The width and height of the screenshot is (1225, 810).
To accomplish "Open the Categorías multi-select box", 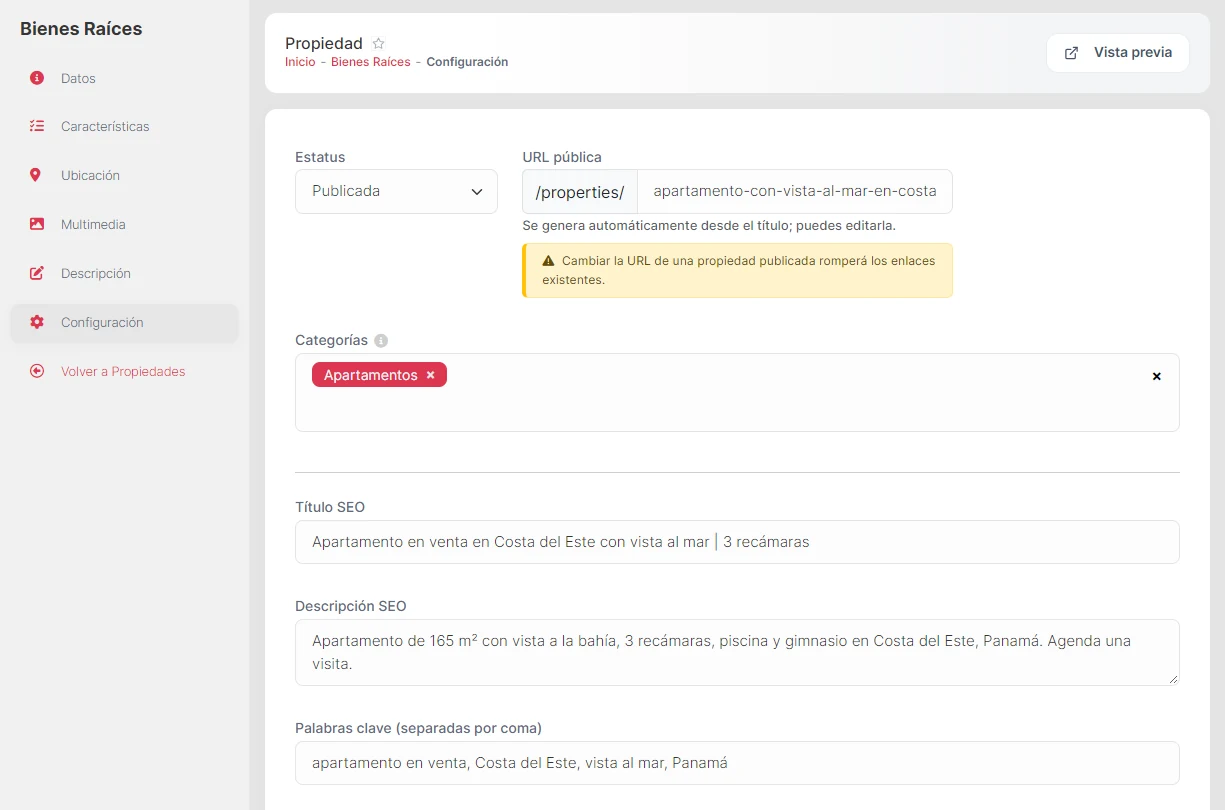I will (x=737, y=392).
